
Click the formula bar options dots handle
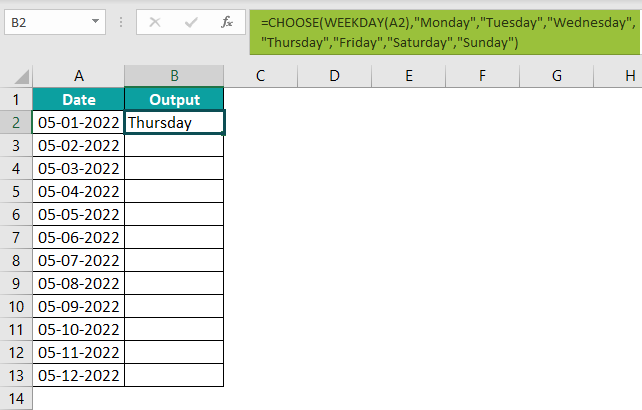121,22
